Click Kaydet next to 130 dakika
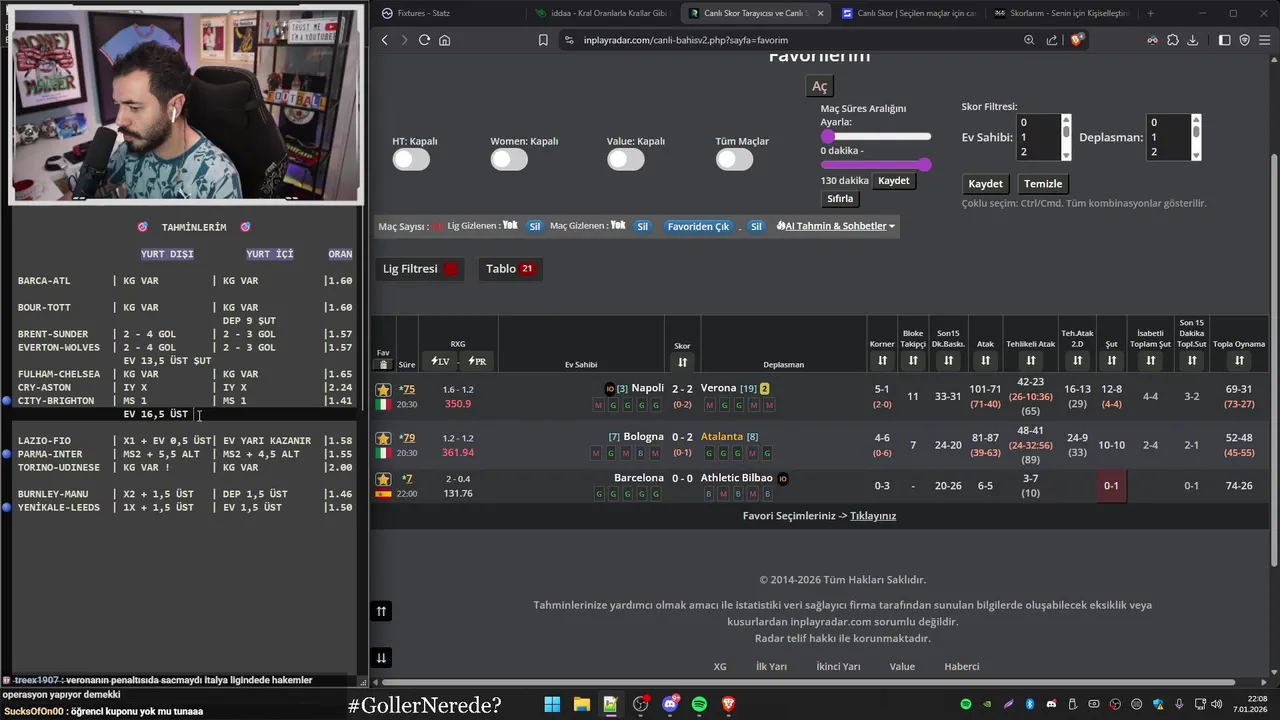This screenshot has height=720, width=1280. coord(894,181)
